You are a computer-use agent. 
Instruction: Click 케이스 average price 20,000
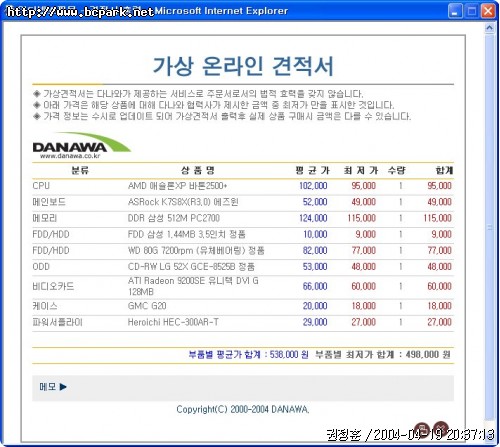coord(315,306)
